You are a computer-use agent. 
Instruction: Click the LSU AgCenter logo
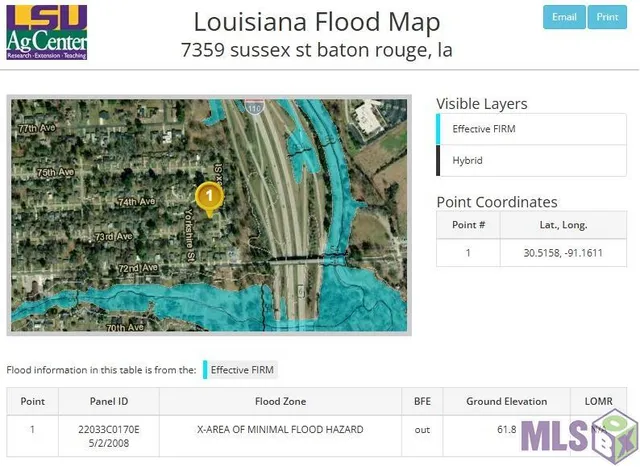46,32
